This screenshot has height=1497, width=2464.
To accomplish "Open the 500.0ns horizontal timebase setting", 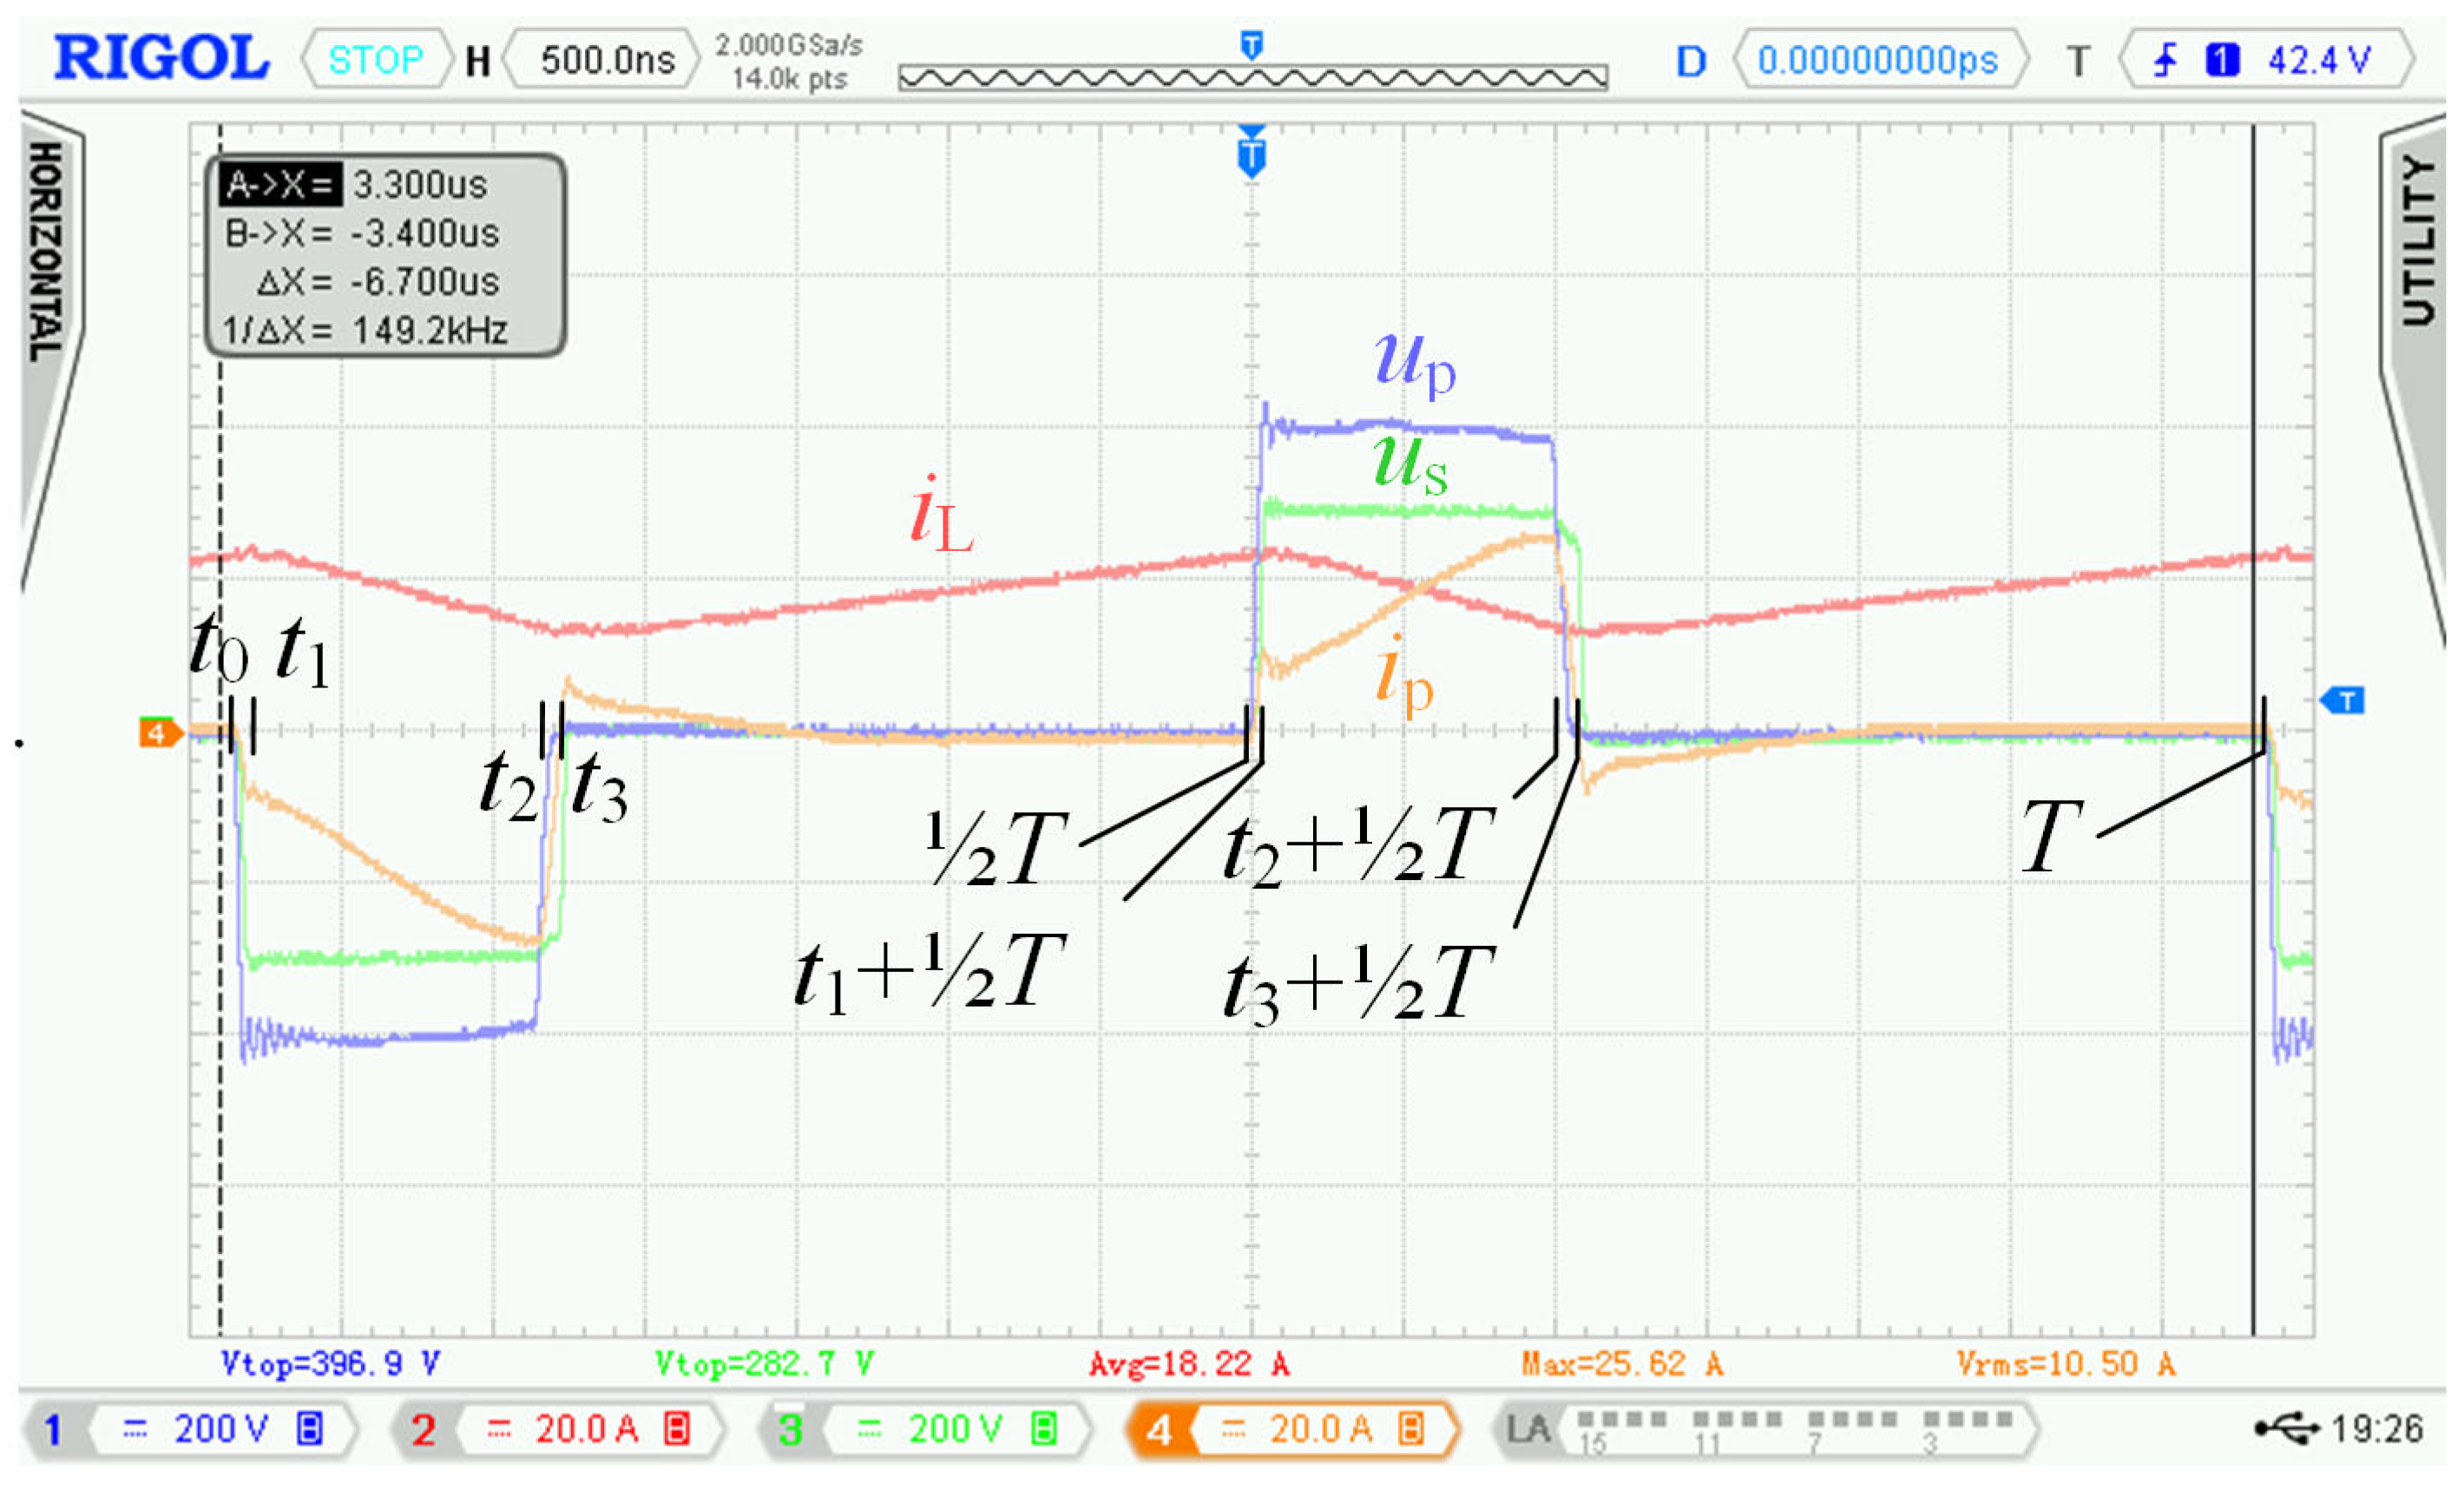I will [x=607, y=60].
